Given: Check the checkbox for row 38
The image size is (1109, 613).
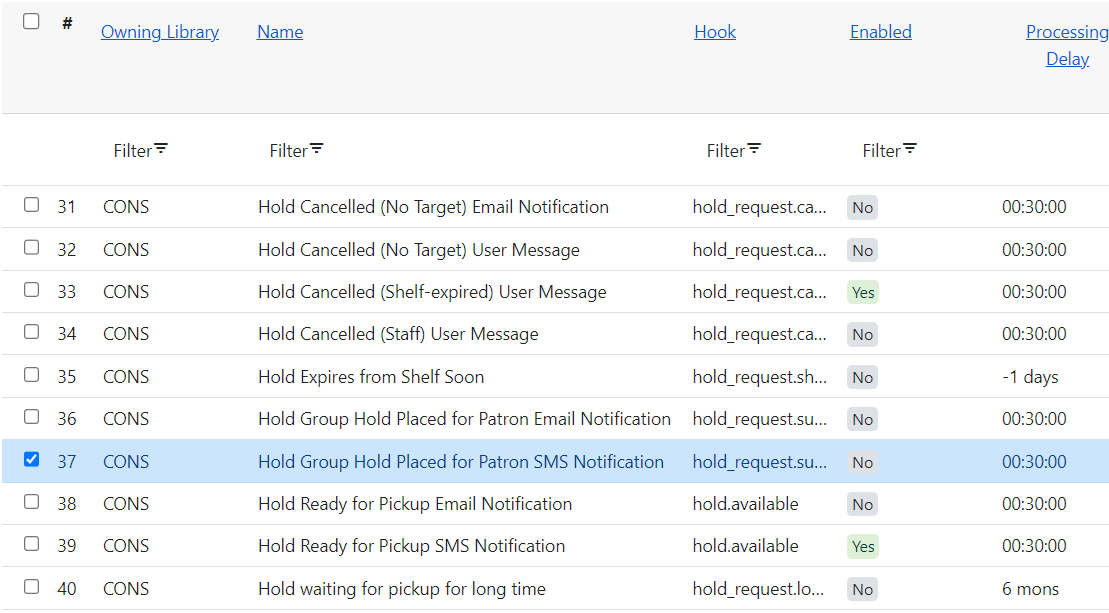Looking at the screenshot, I should (31, 503).
